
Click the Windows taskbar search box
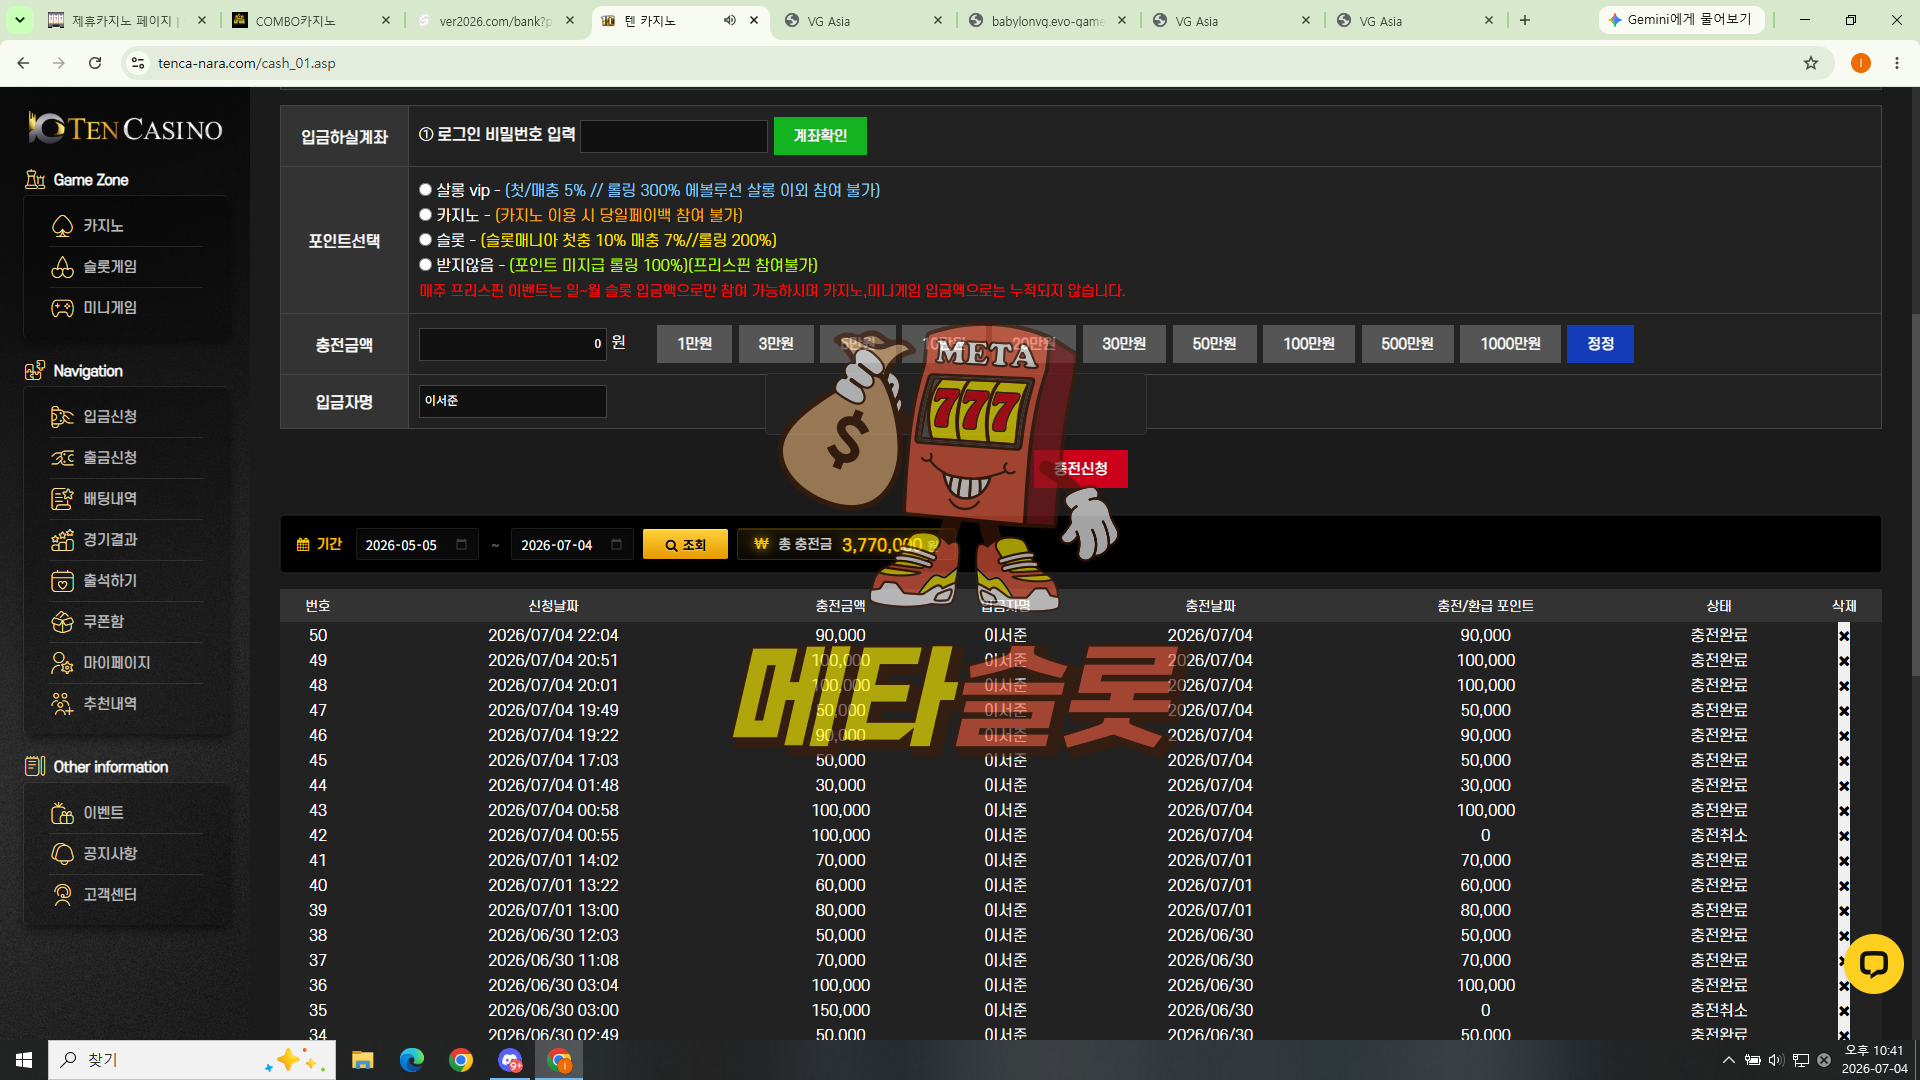[x=192, y=1060]
